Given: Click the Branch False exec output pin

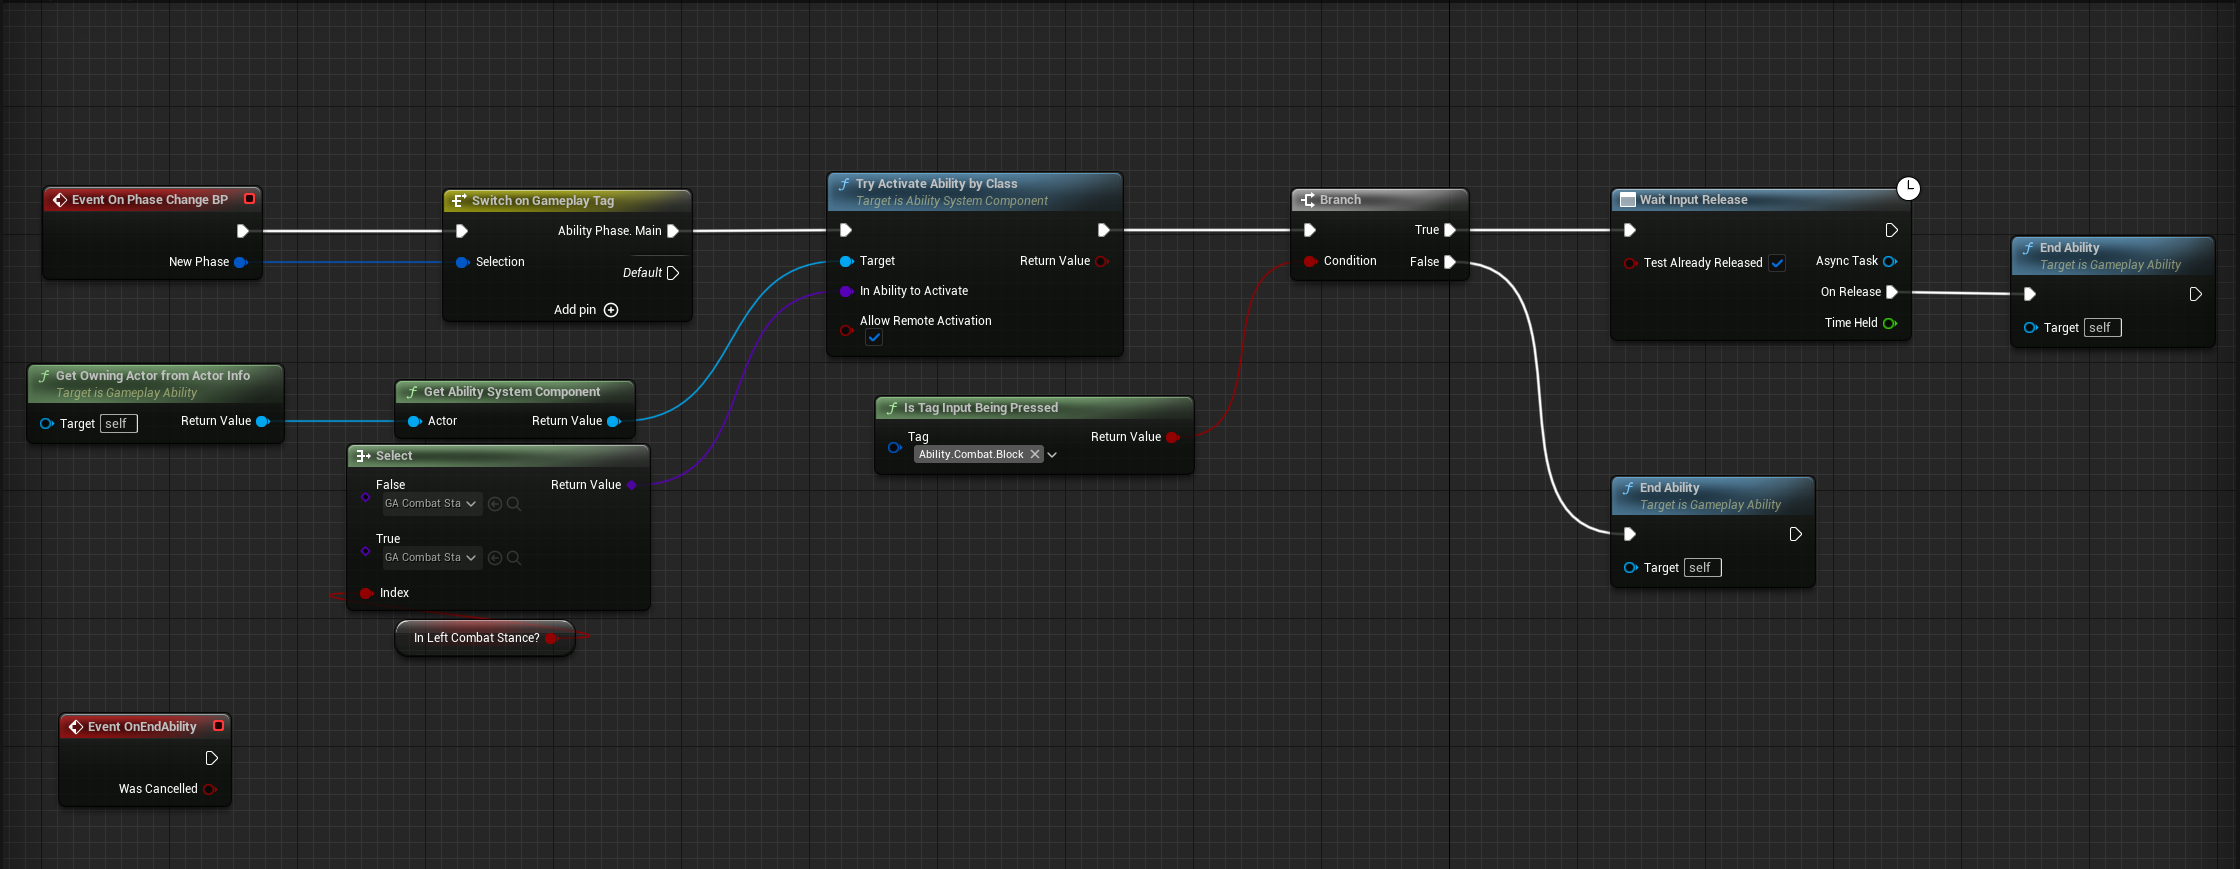Looking at the screenshot, I should tap(1450, 262).
